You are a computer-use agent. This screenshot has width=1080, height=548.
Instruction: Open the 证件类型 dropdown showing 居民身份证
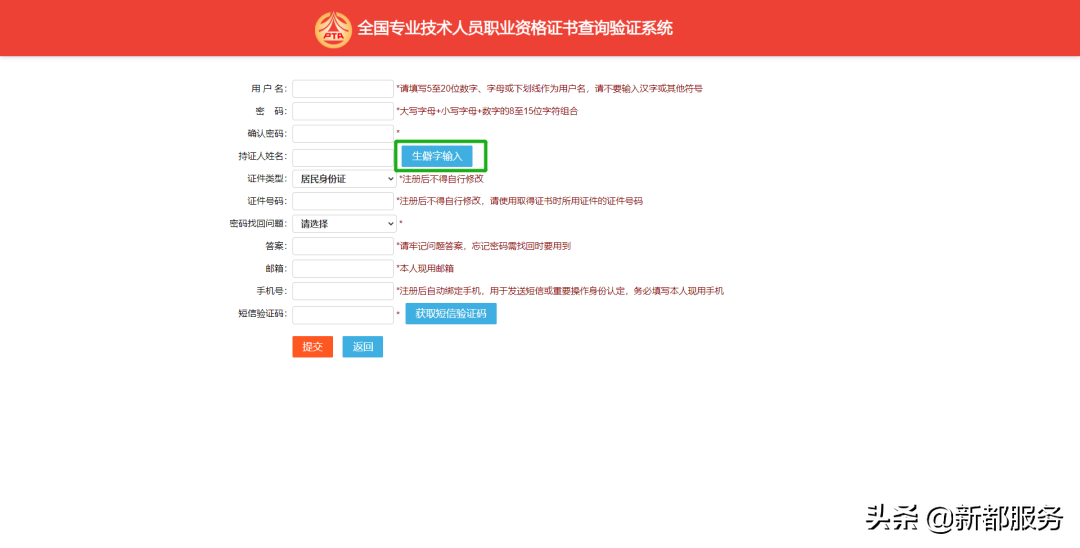pos(344,179)
